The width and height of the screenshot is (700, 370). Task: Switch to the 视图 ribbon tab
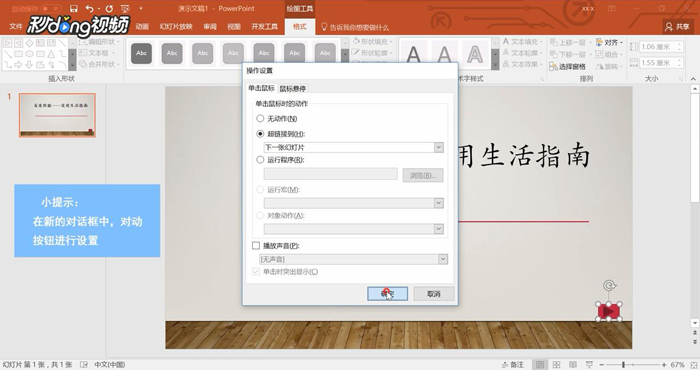(234, 27)
